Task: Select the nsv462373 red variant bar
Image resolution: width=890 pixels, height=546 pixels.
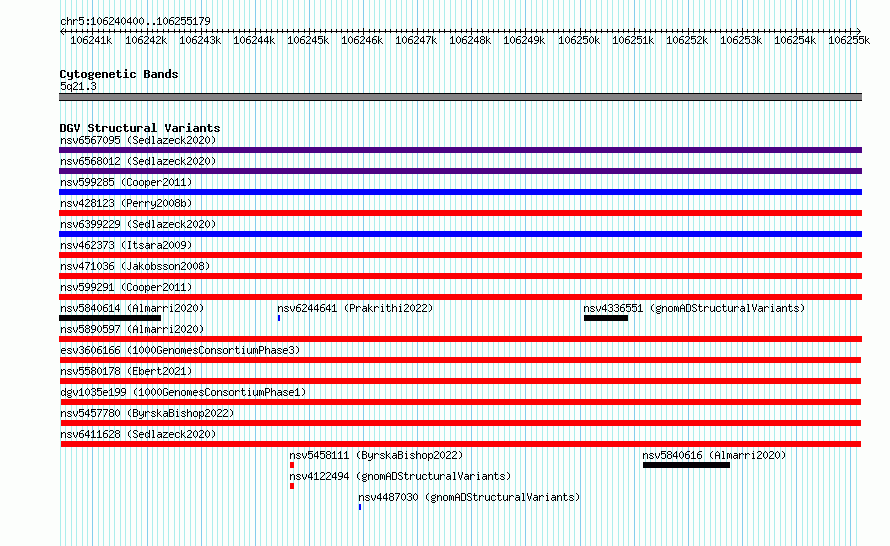Action: tap(460, 255)
